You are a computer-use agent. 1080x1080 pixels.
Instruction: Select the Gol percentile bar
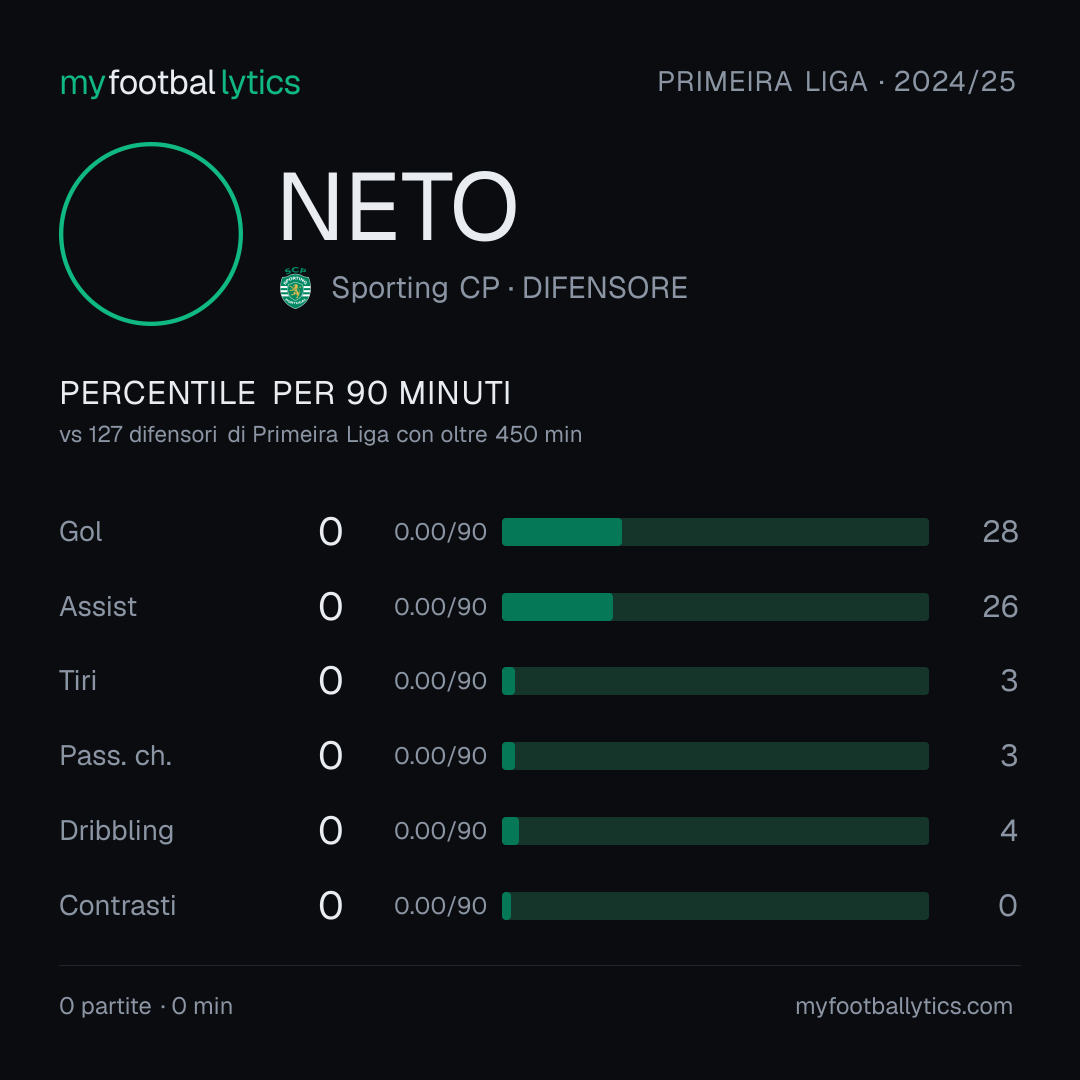tap(715, 532)
